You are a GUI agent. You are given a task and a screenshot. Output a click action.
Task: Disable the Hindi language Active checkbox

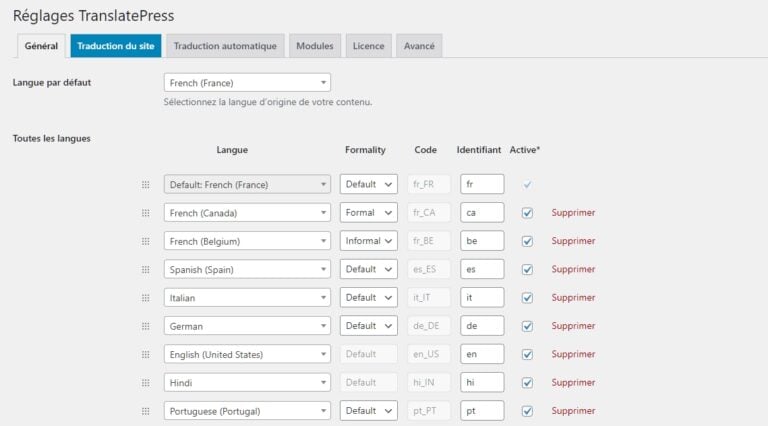(x=527, y=382)
